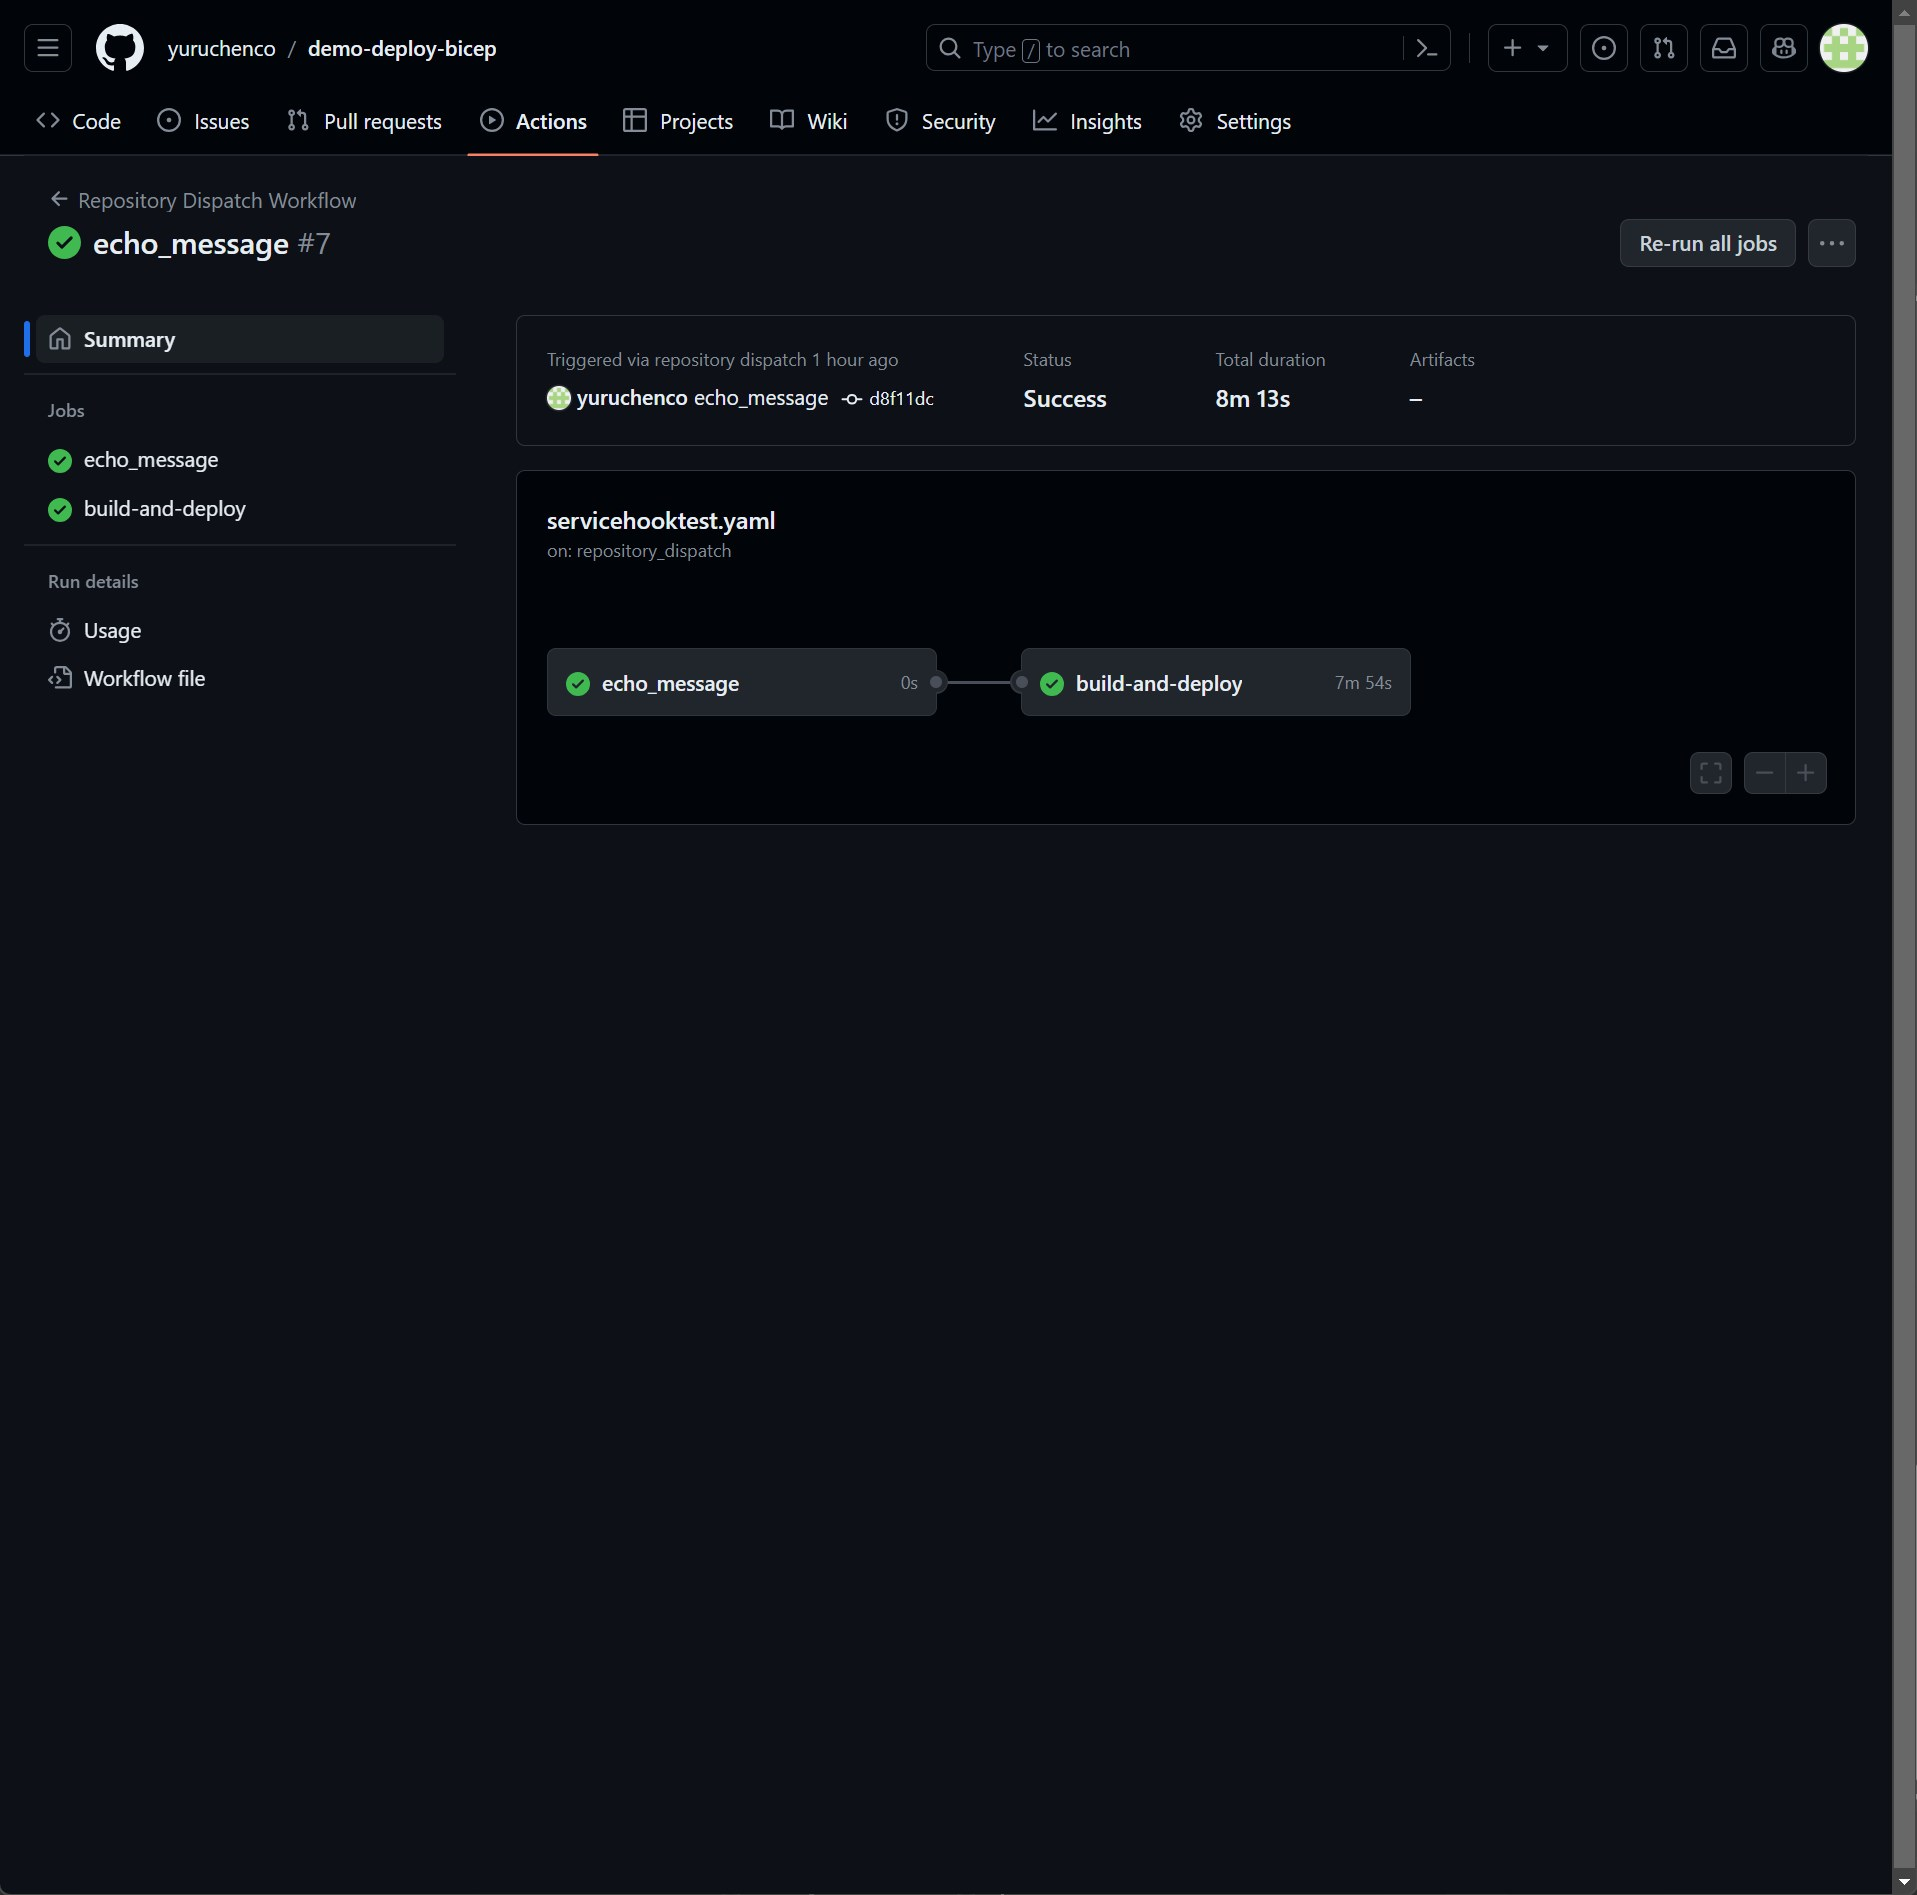The image size is (1917, 1895).
Task: Click the commit icon beside d8f11dc
Action: click(852, 399)
